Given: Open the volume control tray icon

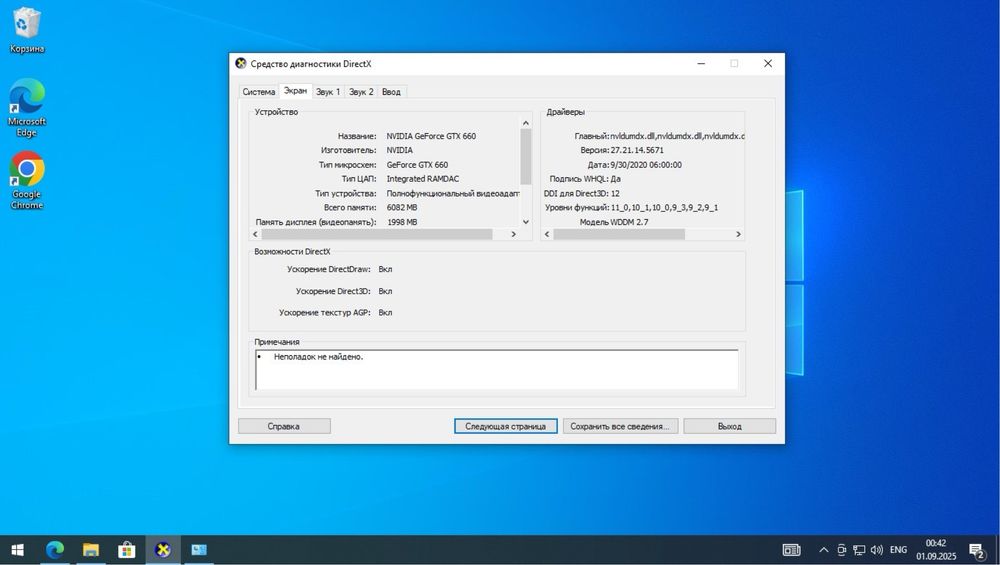Looking at the screenshot, I should [x=877, y=550].
